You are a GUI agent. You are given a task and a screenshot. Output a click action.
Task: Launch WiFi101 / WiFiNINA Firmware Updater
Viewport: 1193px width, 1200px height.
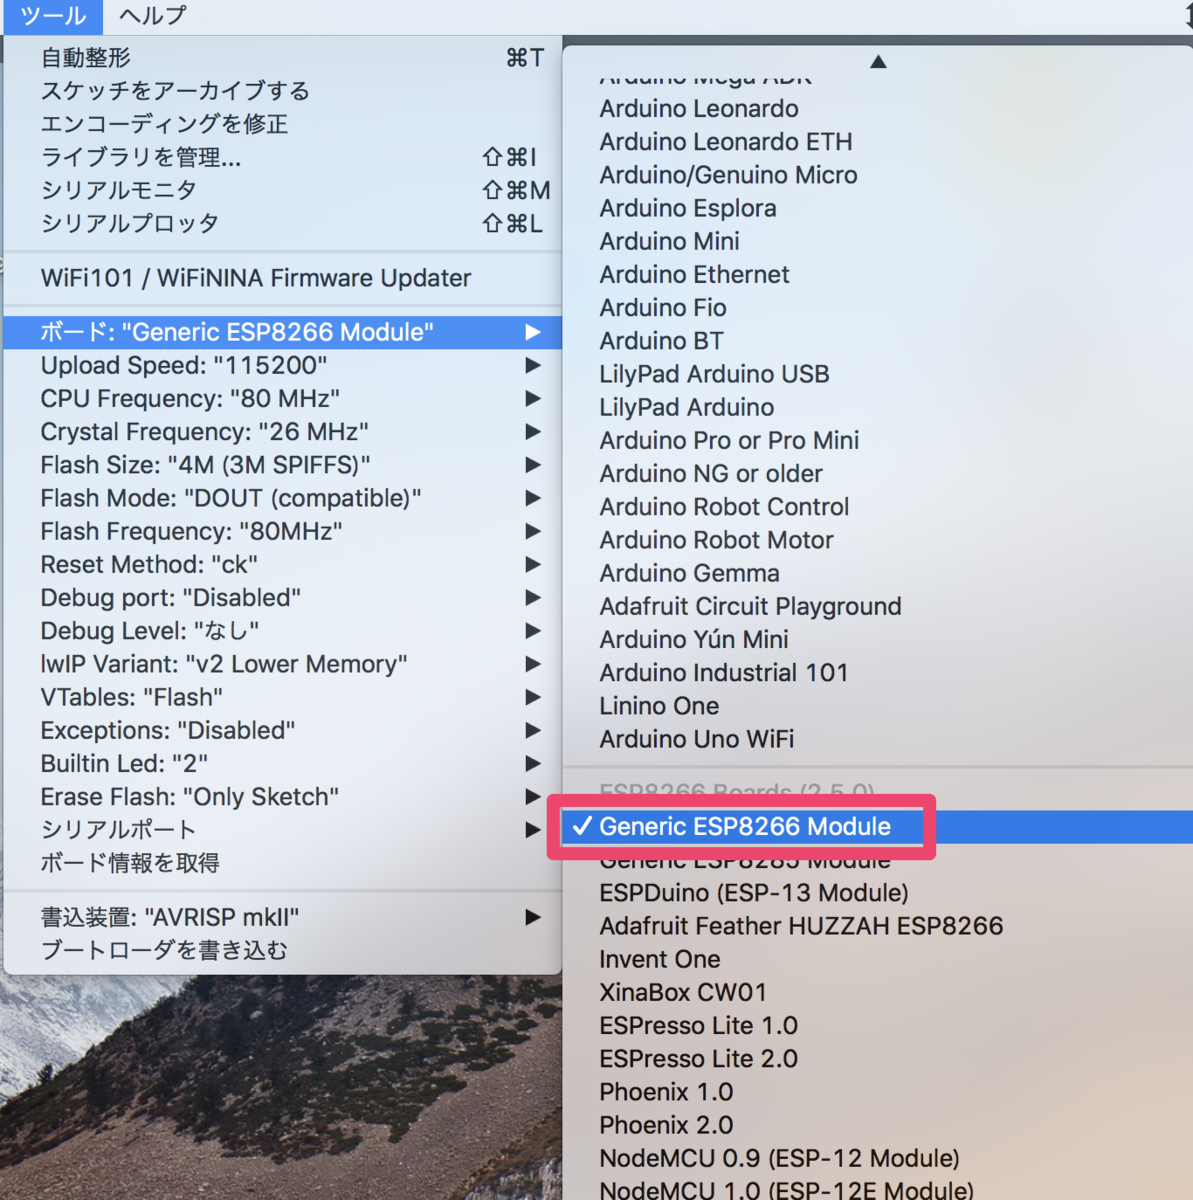pos(283,278)
